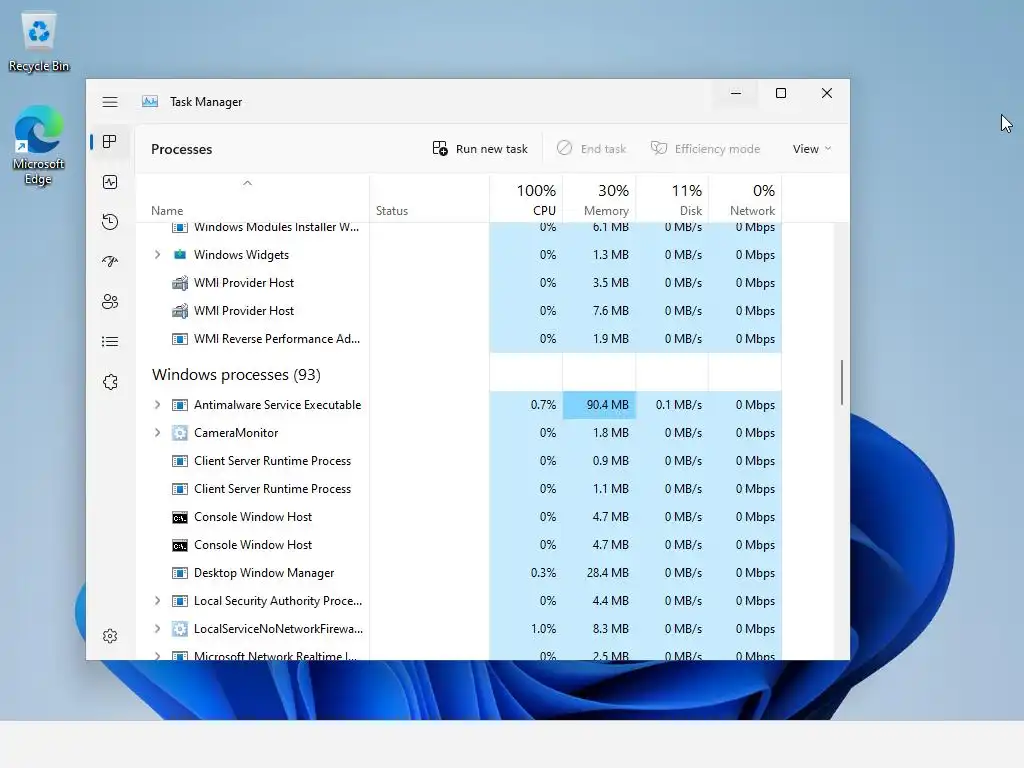Click the CameraMonitor gear icon

click(x=180, y=433)
